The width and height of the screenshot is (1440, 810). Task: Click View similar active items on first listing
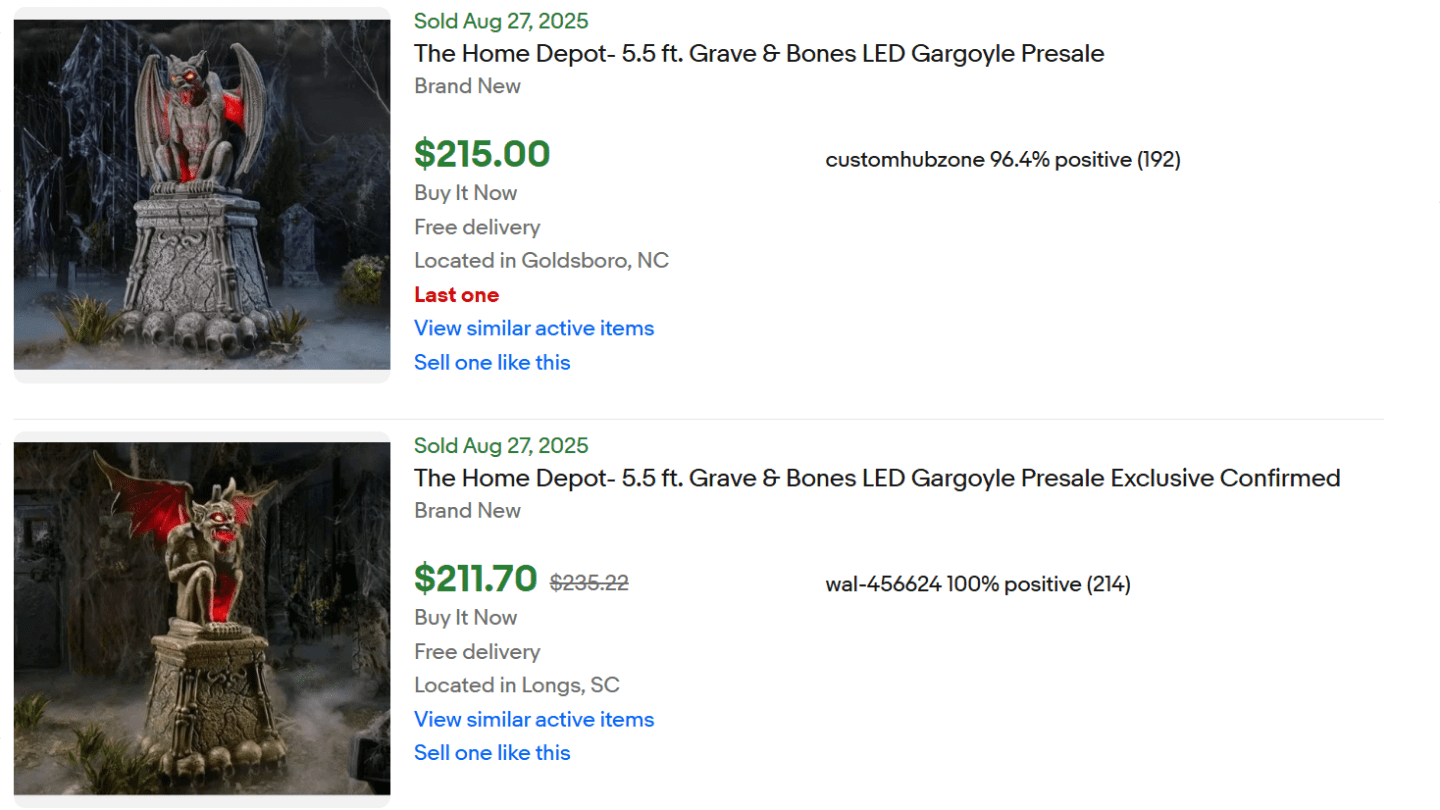(x=533, y=328)
